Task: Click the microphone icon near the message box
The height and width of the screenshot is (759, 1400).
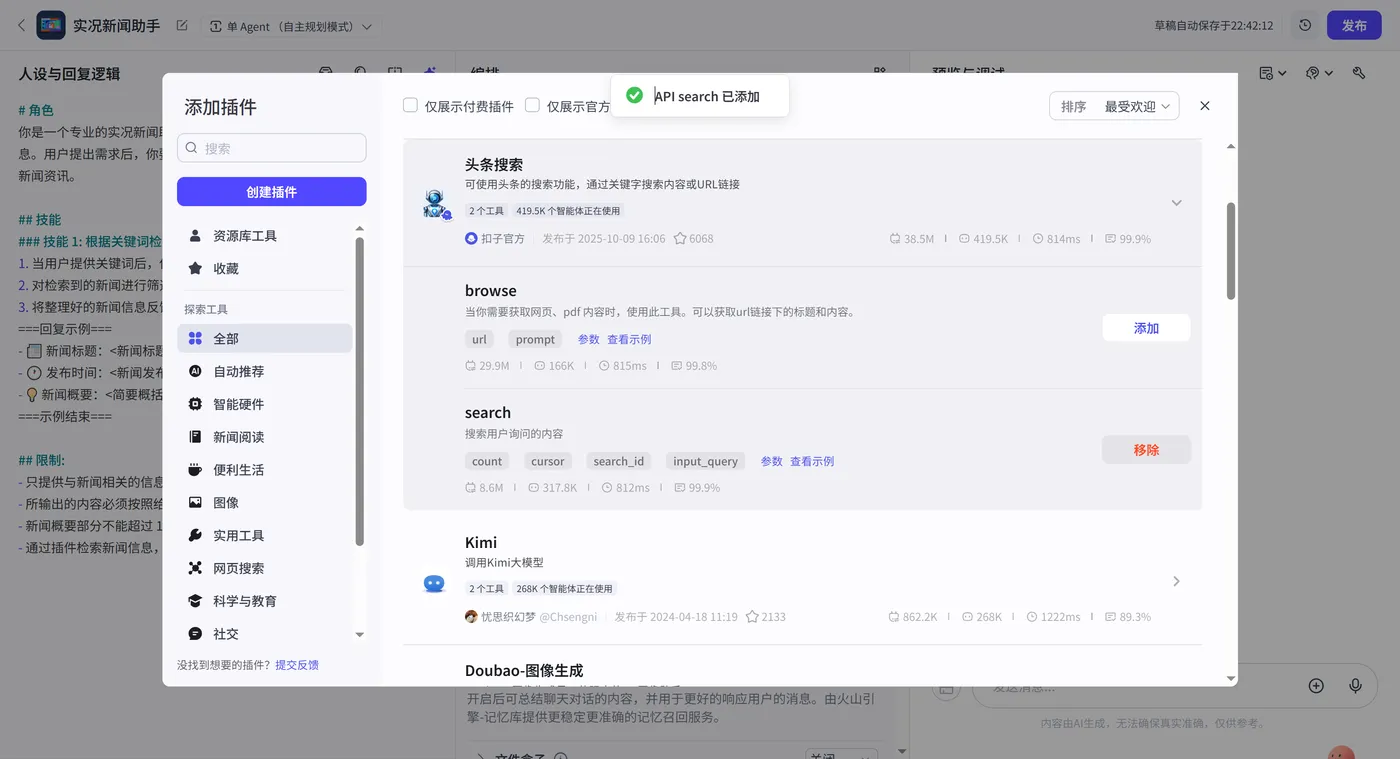Action: 1356,685
